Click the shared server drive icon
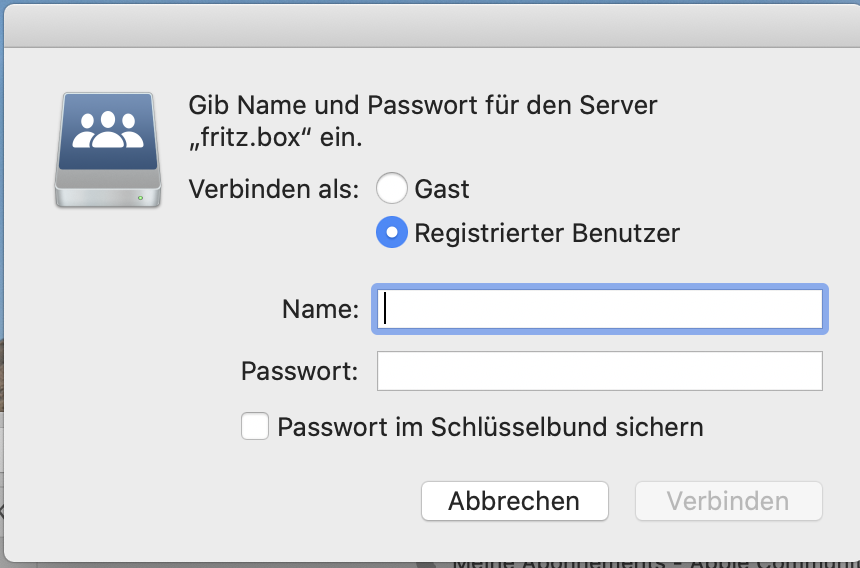The width and height of the screenshot is (860, 568). tap(108, 150)
